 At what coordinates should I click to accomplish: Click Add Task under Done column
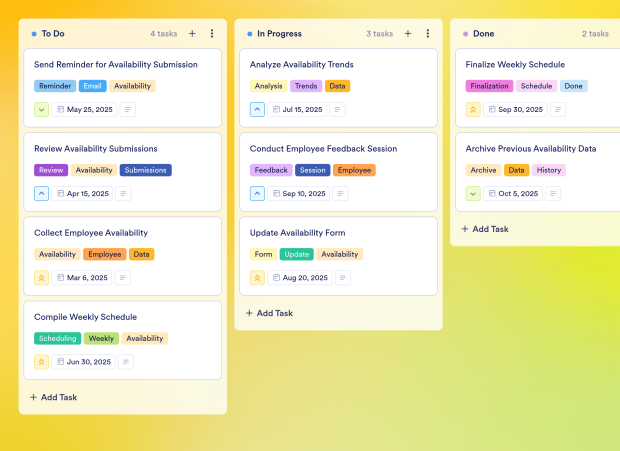pyautogui.click(x=485, y=229)
